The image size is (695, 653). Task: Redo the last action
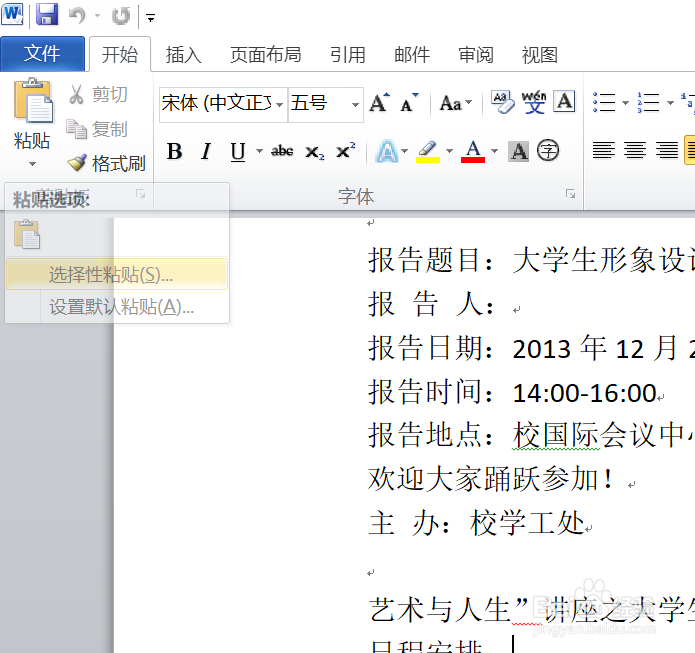coord(121,16)
